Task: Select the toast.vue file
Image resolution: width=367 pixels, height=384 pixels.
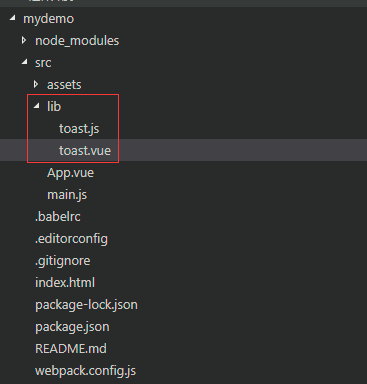Action: click(x=85, y=150)
